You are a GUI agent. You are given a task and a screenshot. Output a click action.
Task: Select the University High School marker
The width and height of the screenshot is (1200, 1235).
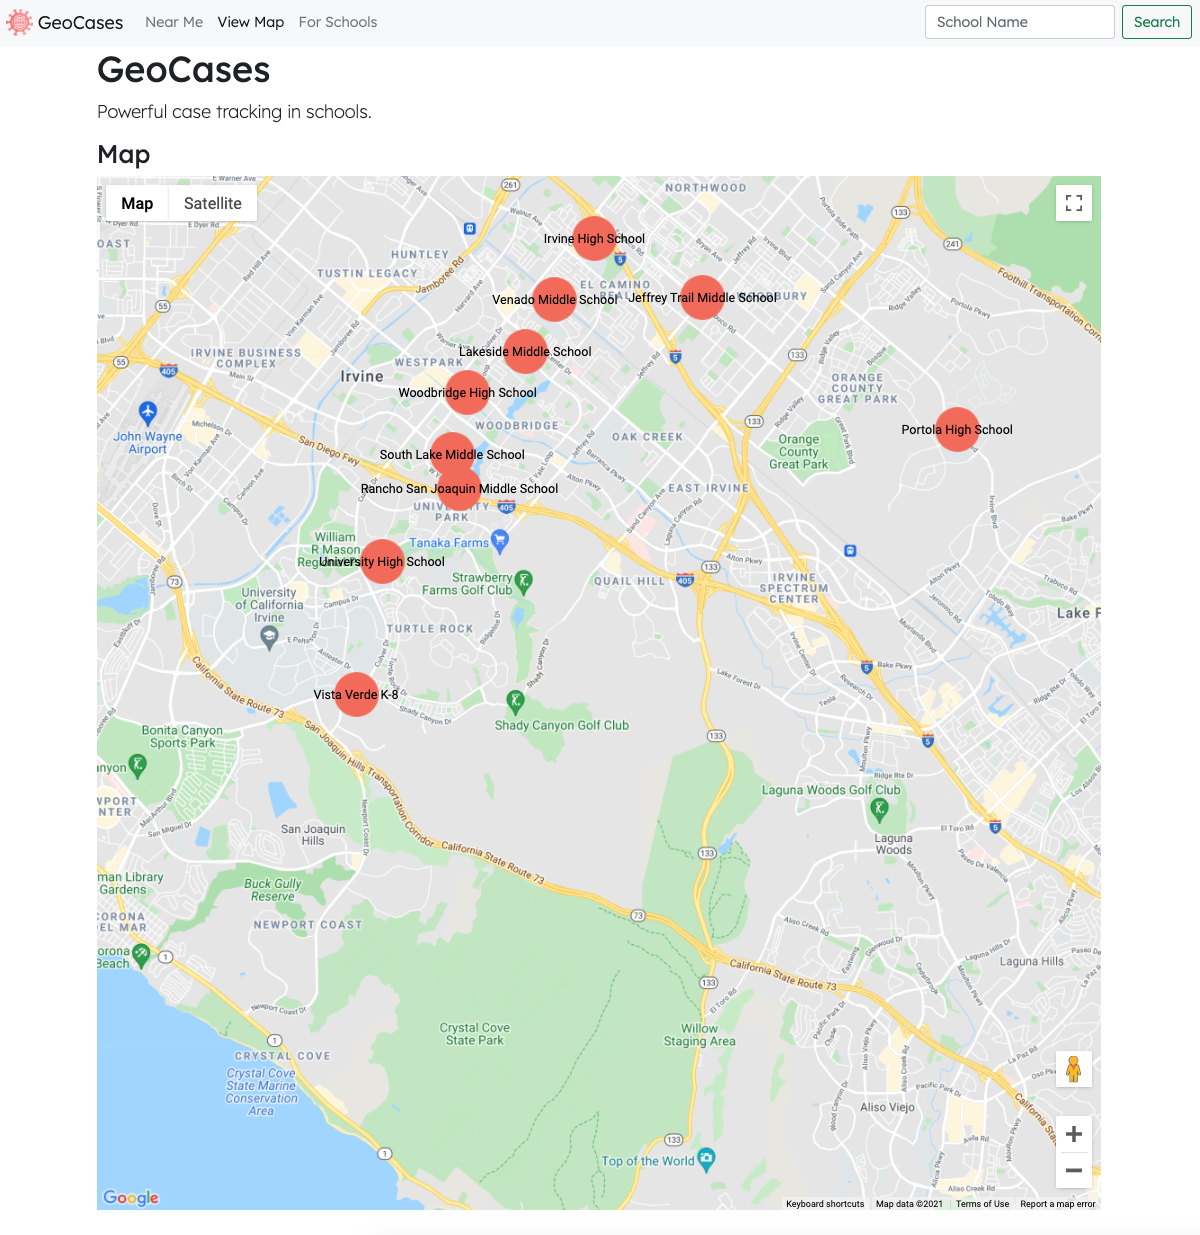(x=382, y=562)
